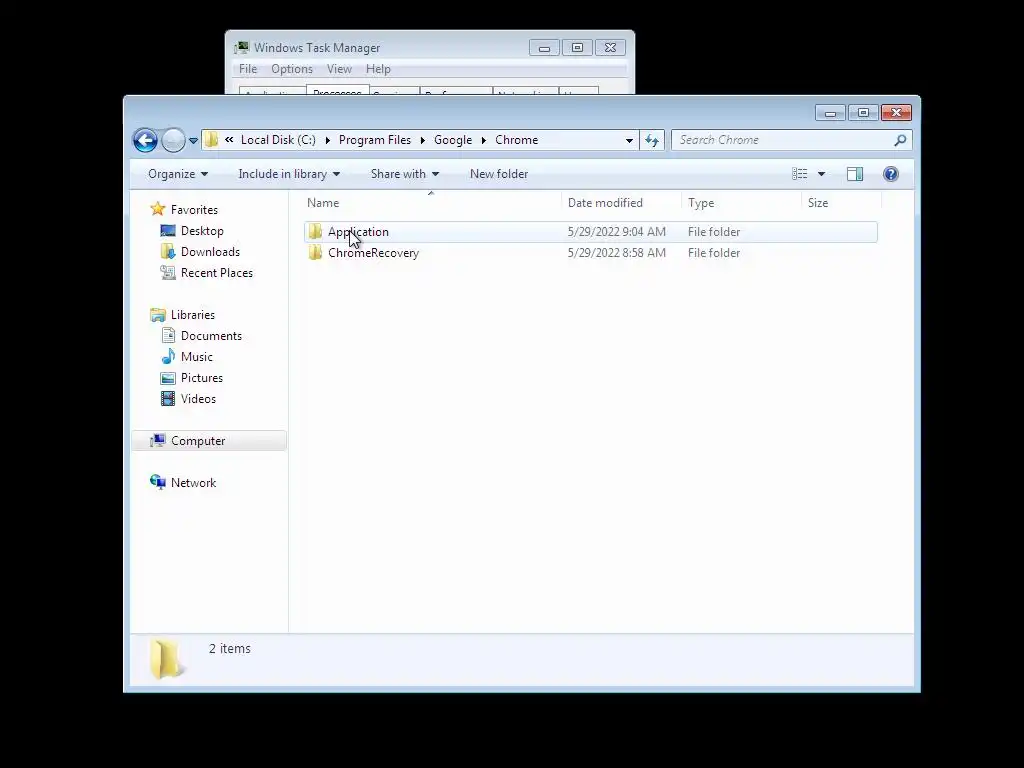The height and width of the screenshot is (768, 1024).
Task: Click the greyed Forward navigation arrow
Action: click(x=173, y=140)
